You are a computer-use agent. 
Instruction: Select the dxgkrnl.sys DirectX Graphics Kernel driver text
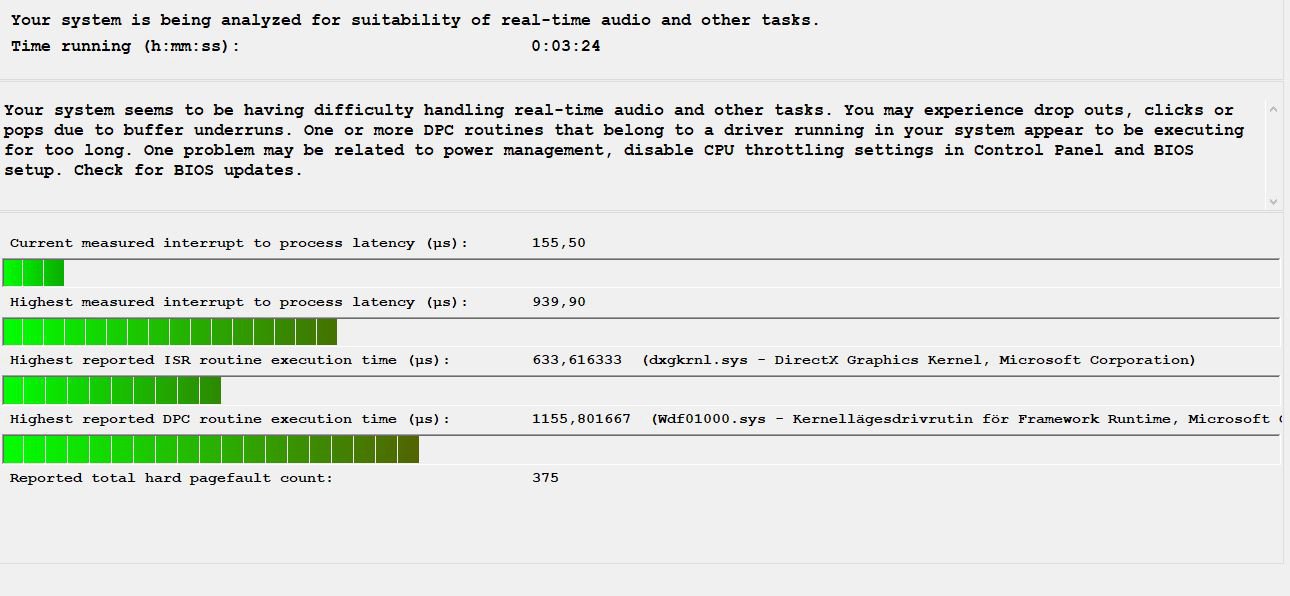point(918,360)
